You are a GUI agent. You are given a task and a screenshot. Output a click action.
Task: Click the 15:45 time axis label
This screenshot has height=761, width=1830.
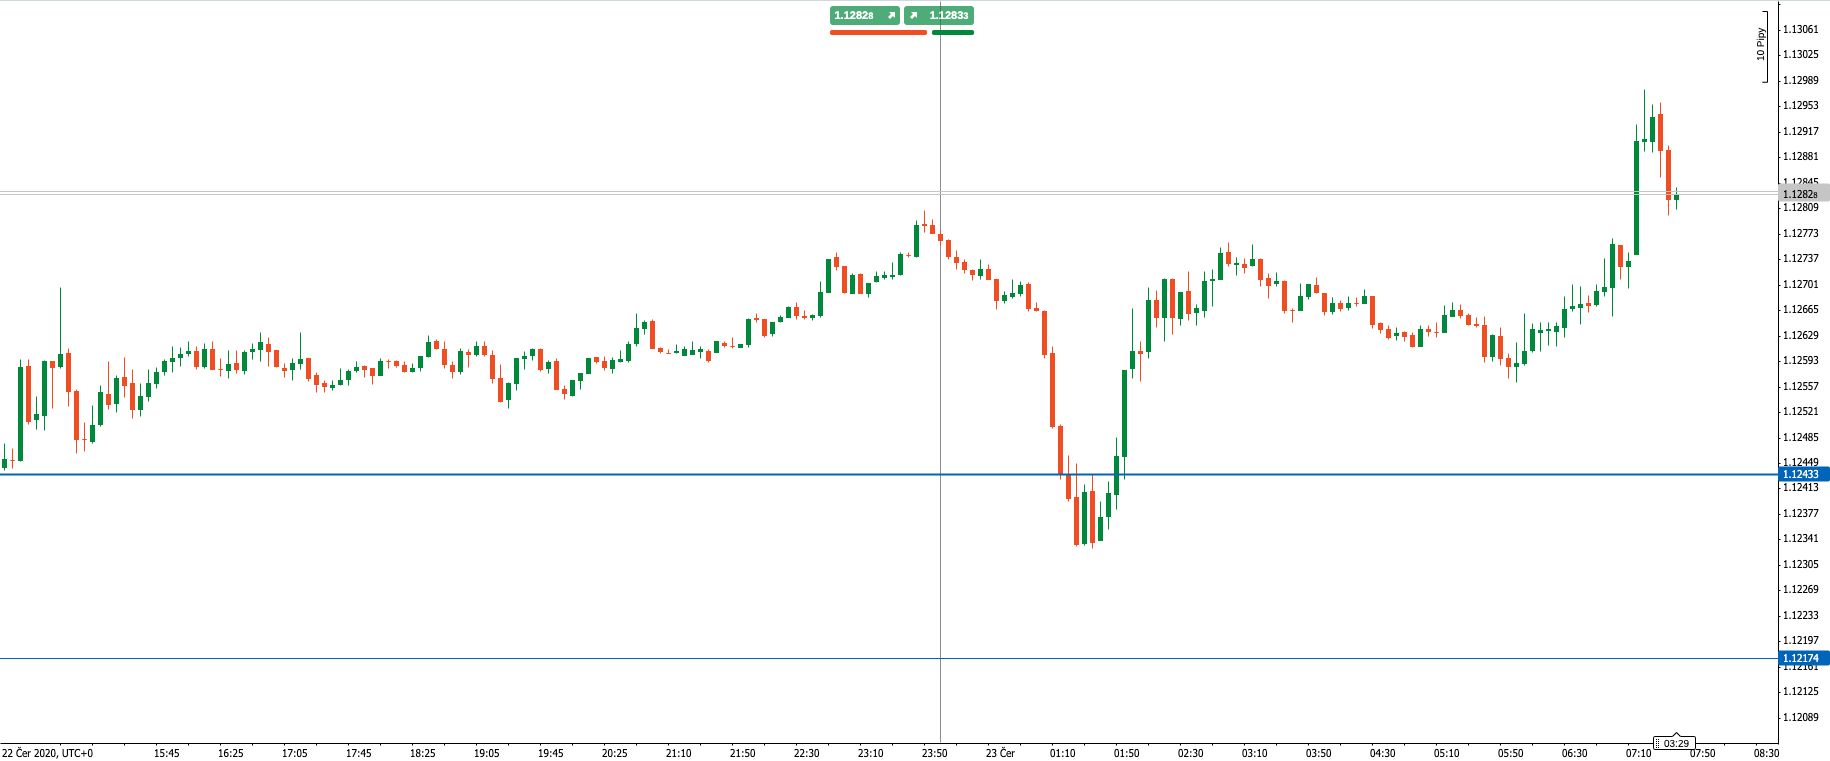pyautogui.click(x=167, y=753)
